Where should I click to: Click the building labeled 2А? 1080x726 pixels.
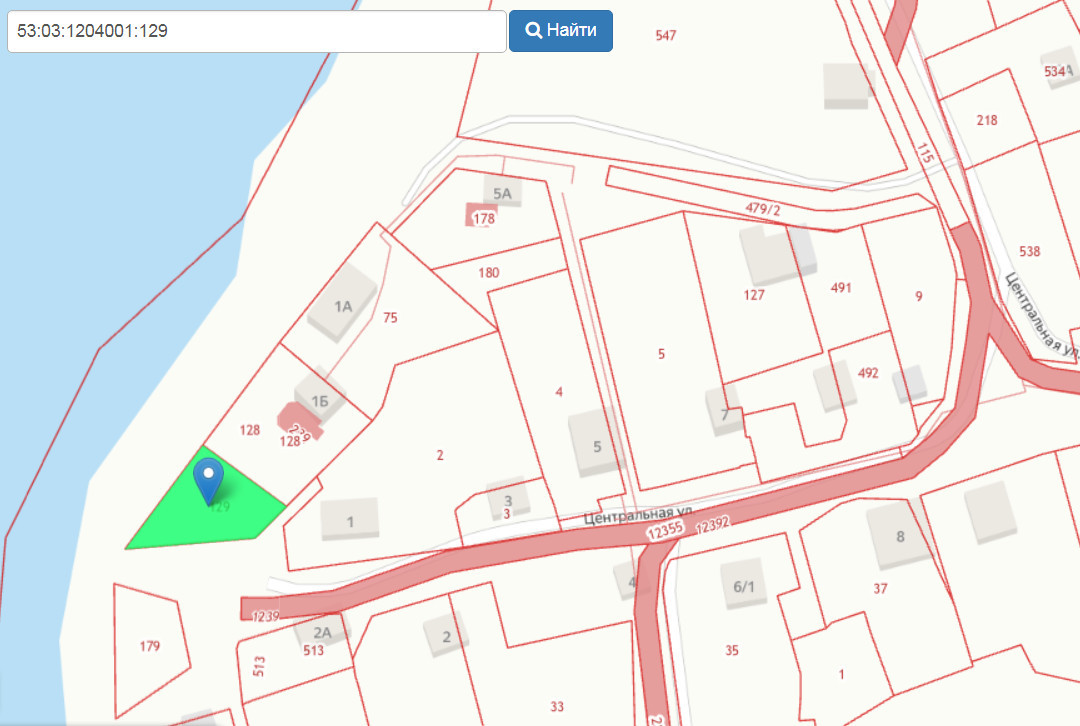point(322,632)
